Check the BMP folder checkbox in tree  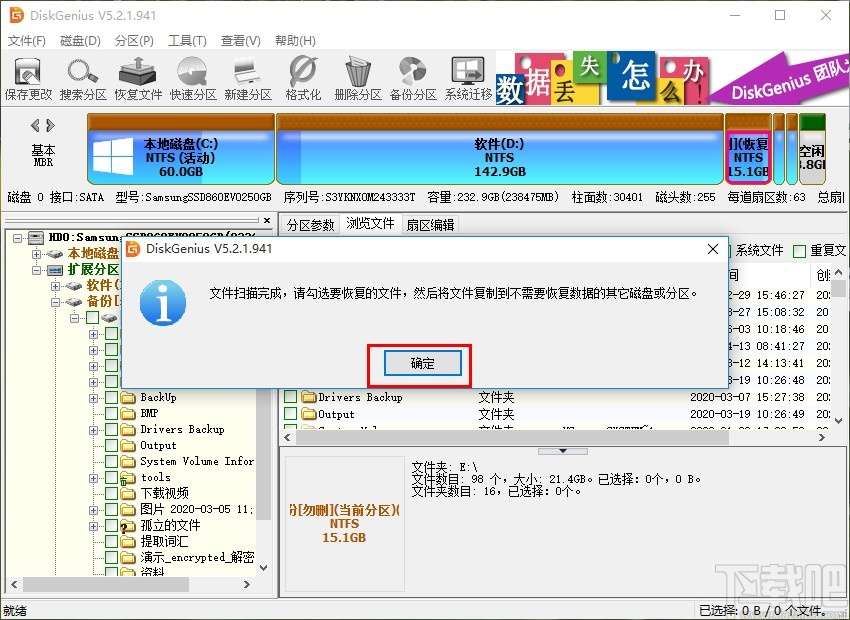(x=111, y=414)
